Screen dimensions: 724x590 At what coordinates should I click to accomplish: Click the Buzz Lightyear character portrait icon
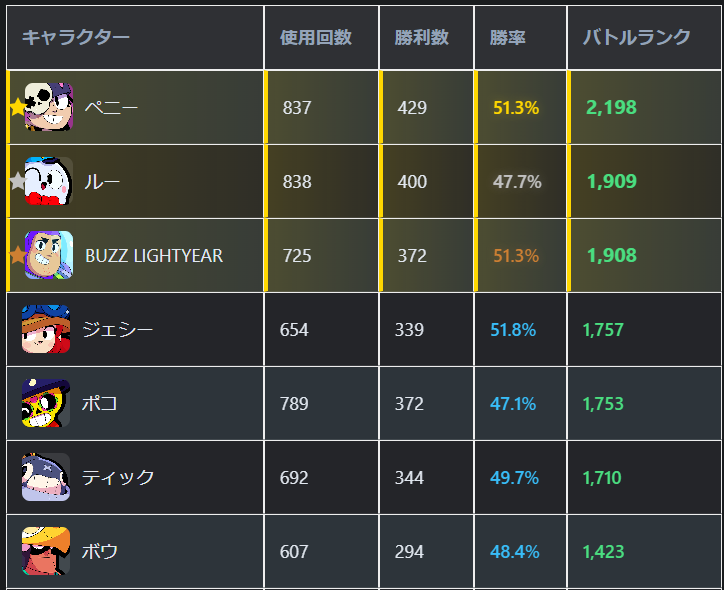point(49,255)
